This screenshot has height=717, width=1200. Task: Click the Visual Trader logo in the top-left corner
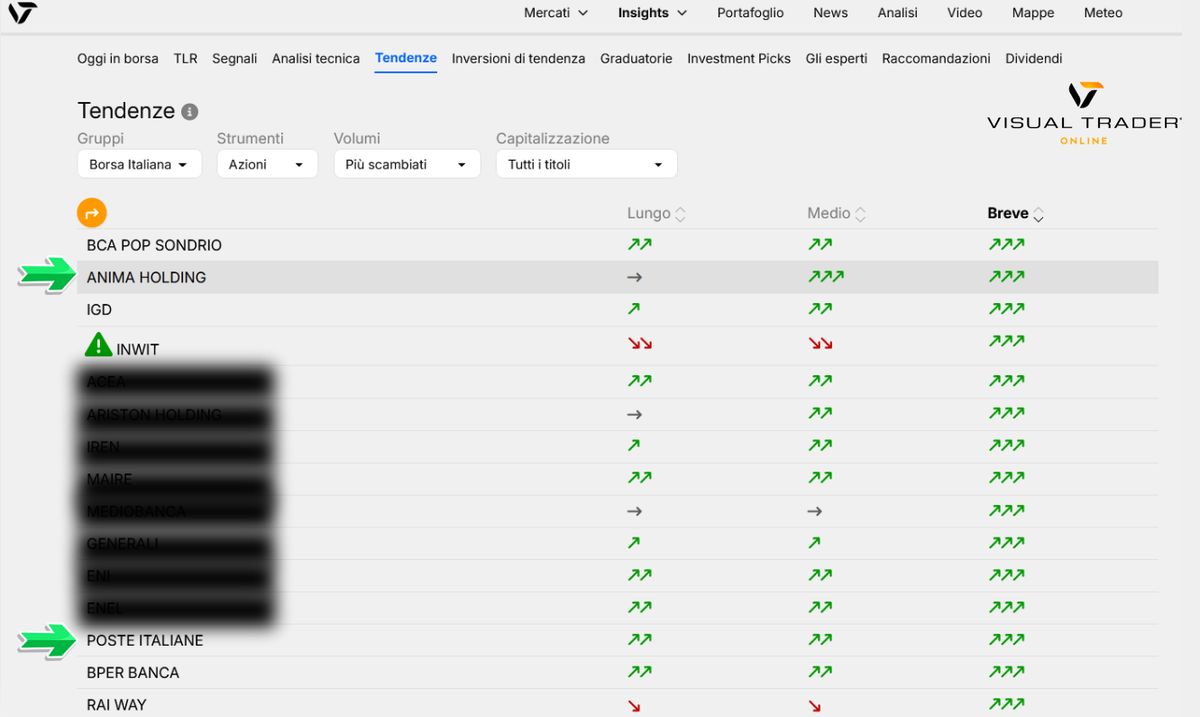tap(22, 14)
